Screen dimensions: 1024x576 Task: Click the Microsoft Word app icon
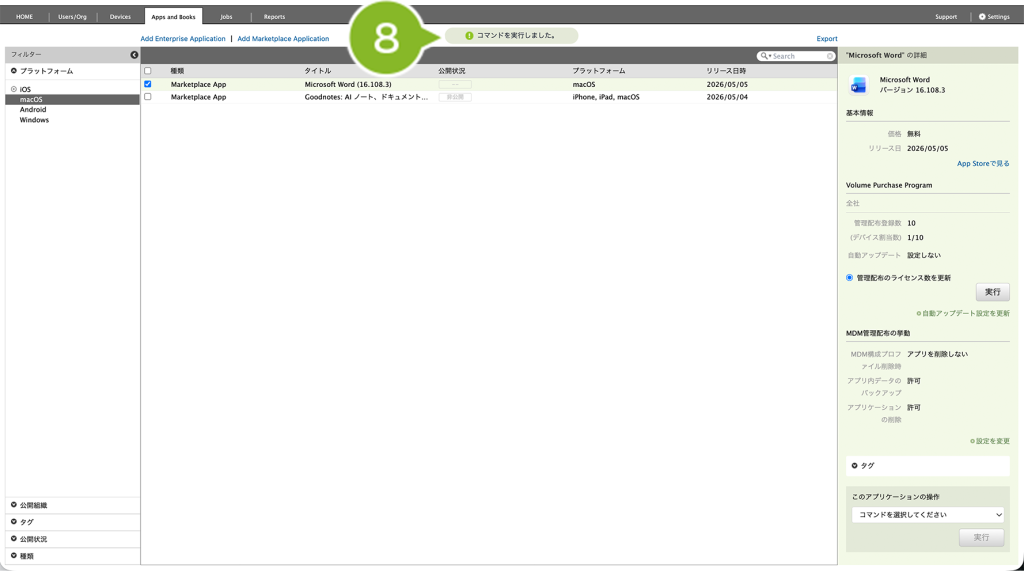point(858,85)
